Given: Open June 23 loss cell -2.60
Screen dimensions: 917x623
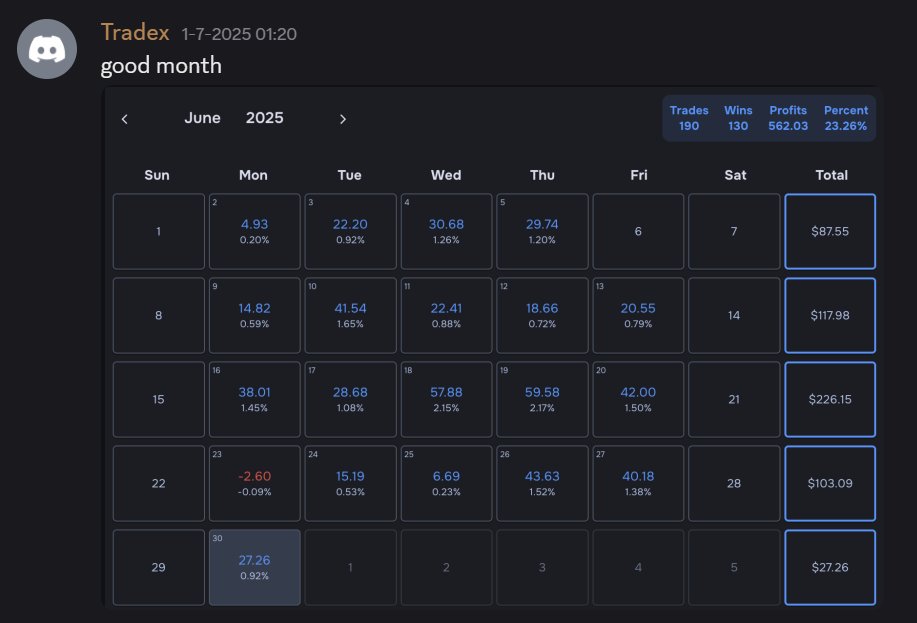Looking at the screenshot, I should pyautogui.click(x=254, y=483).
